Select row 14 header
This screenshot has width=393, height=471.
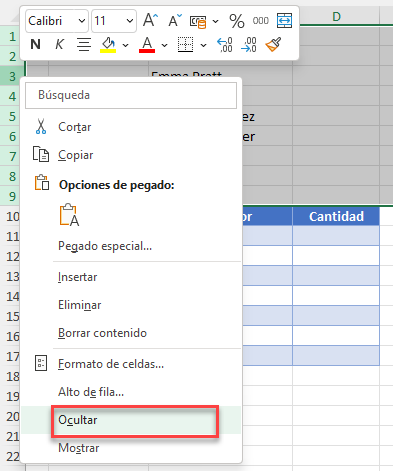click(12, 296)
